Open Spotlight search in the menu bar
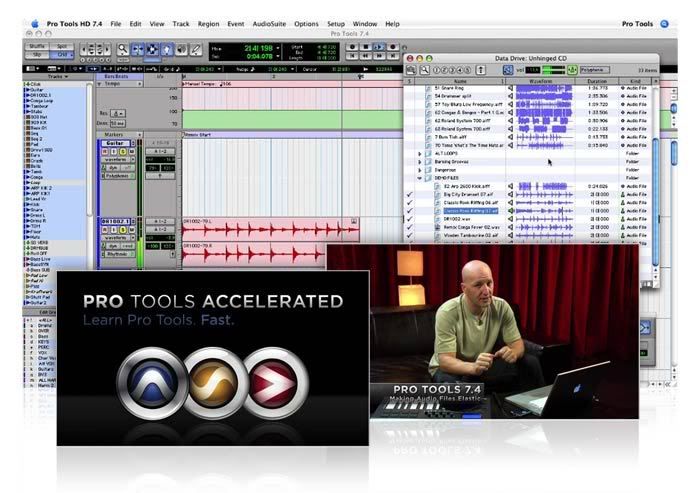Image resolution: width=700 pixels, height=493 pixels. tap(664, 24)
